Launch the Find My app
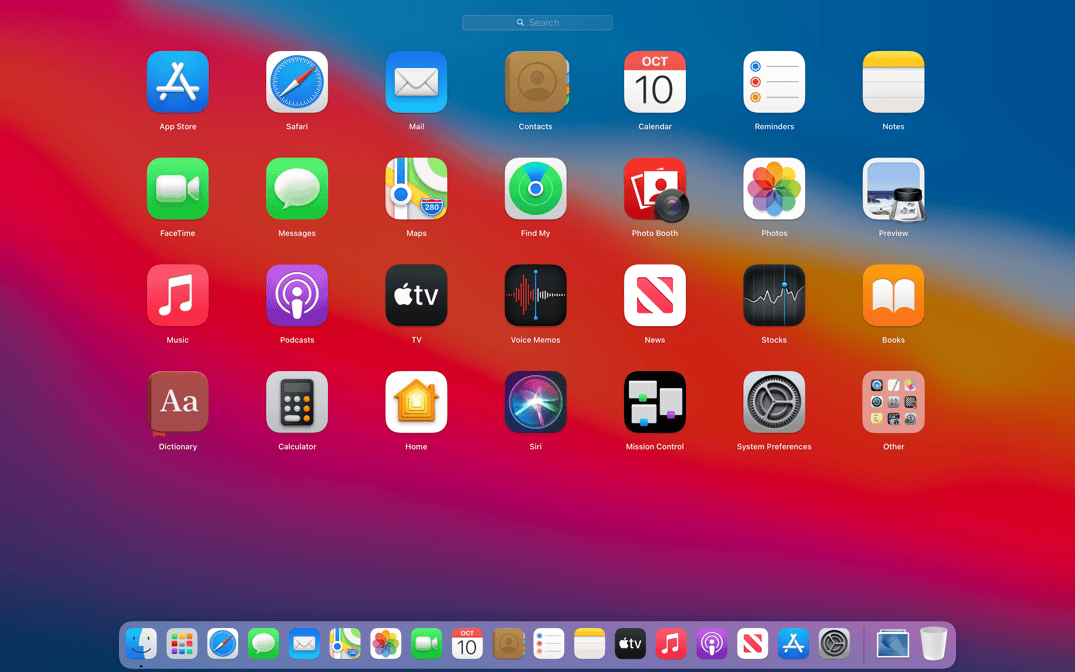The width and height of the screenshot is (1075, 672). point(535,189)
